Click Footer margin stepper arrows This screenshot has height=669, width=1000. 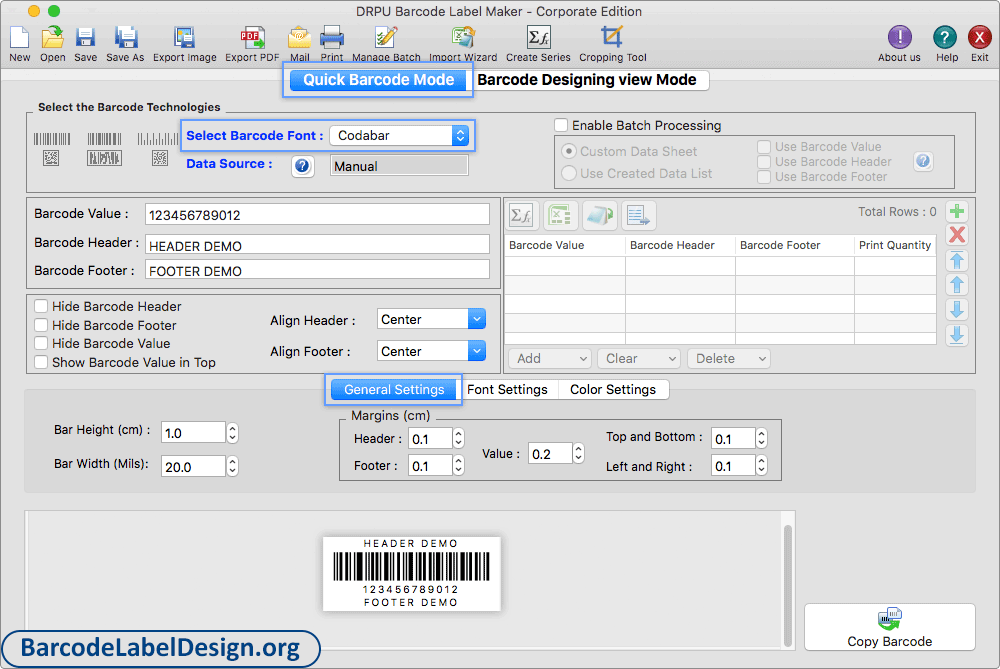tap(458, 466)
